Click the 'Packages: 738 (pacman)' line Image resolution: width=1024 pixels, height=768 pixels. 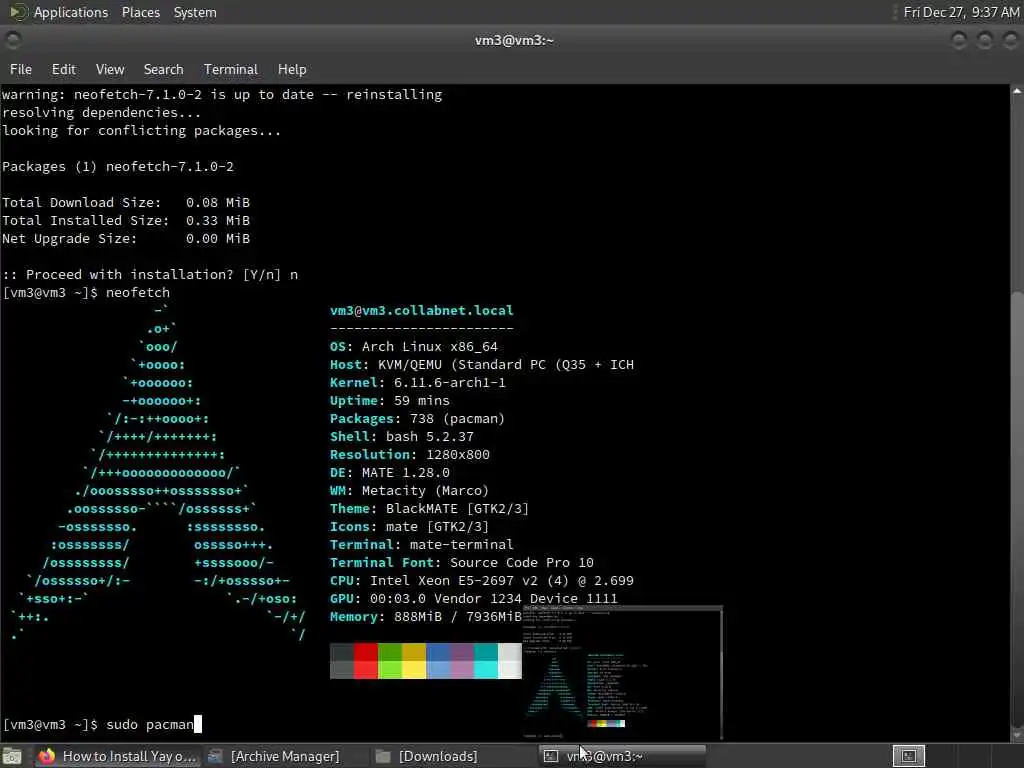coord(417,419)
